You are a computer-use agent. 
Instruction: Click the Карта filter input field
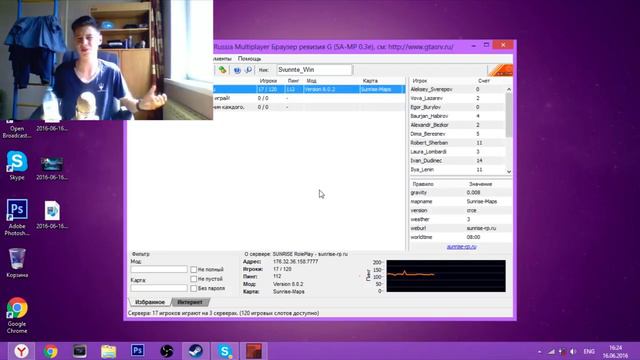(x=159, y=288)
